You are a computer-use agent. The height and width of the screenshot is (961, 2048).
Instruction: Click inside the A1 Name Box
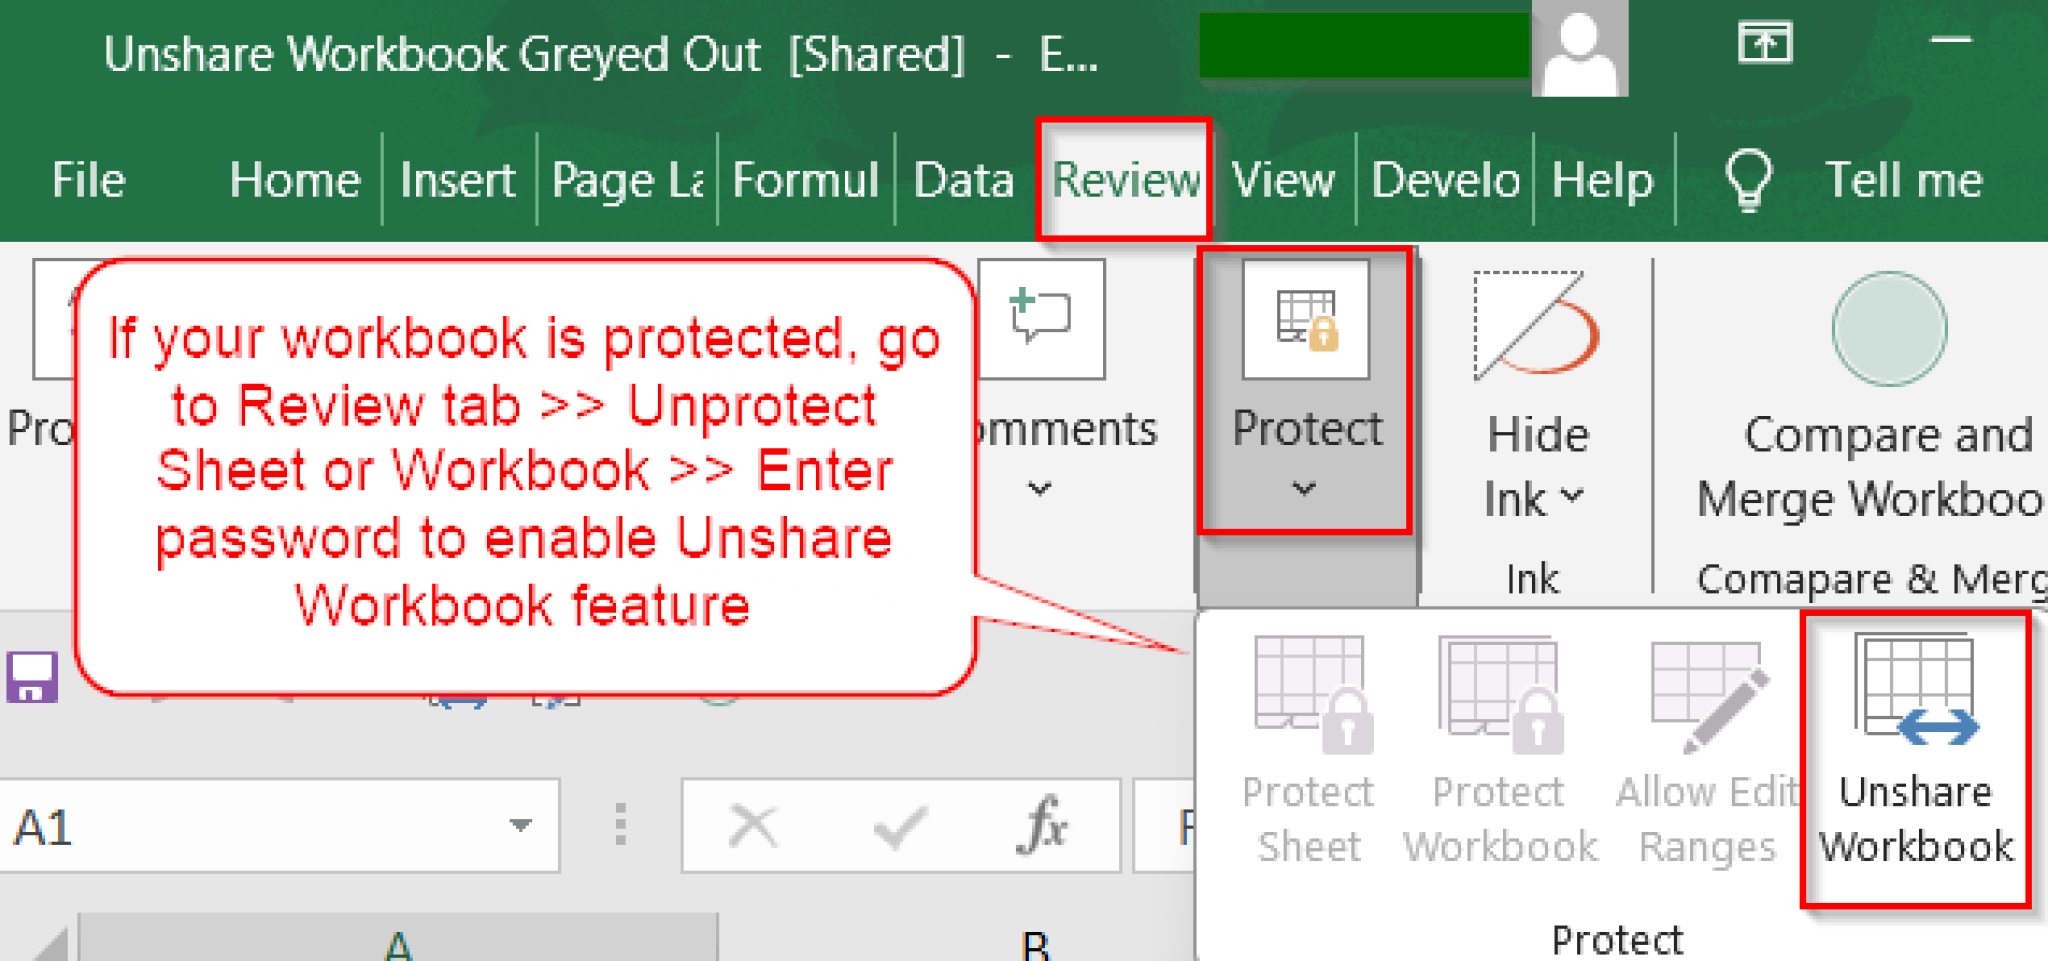[200, 825]
